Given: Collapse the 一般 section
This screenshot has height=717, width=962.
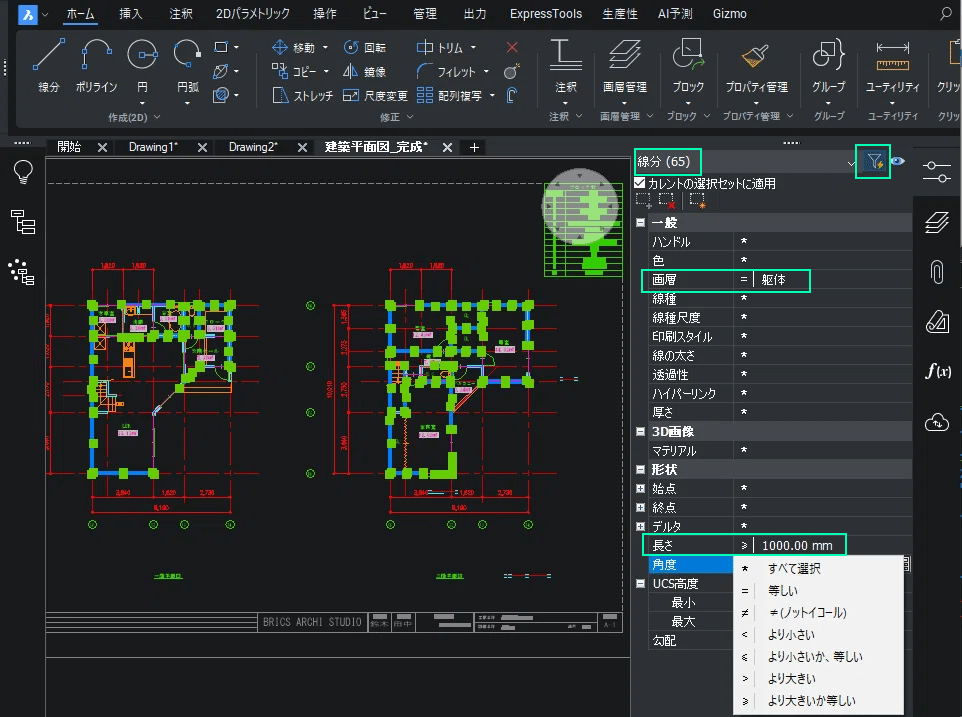Looking at the screenshot, I should 640,223.
